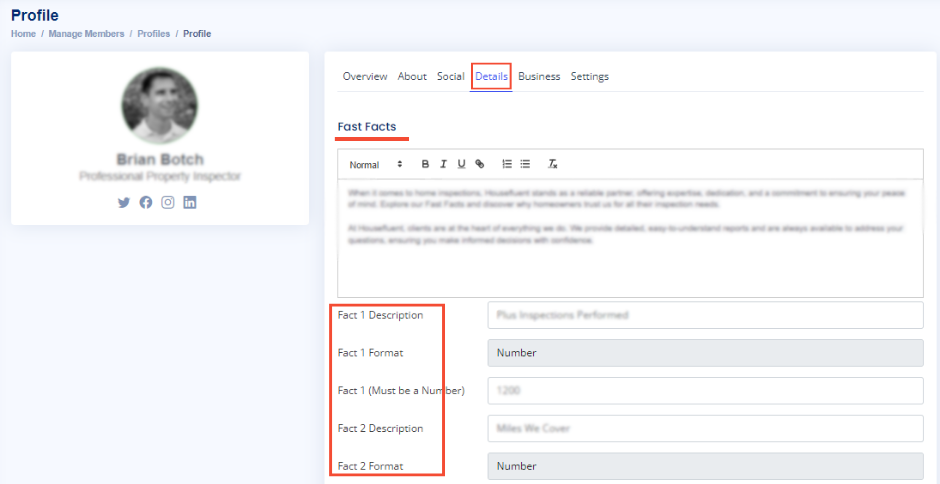
Task: Expand the Normal text style dropdown
Action: [x=376, y=164]
